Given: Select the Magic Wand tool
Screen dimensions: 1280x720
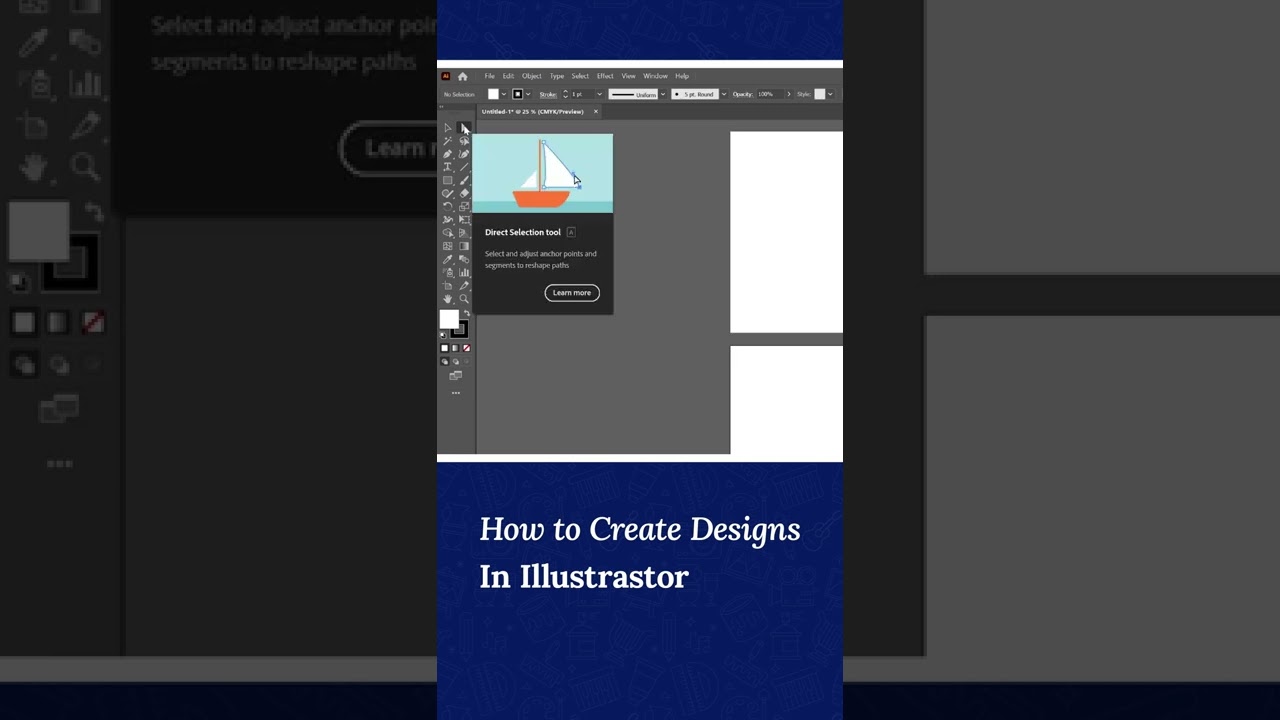Looking at the screenshot, I should [x=448, y=141].
